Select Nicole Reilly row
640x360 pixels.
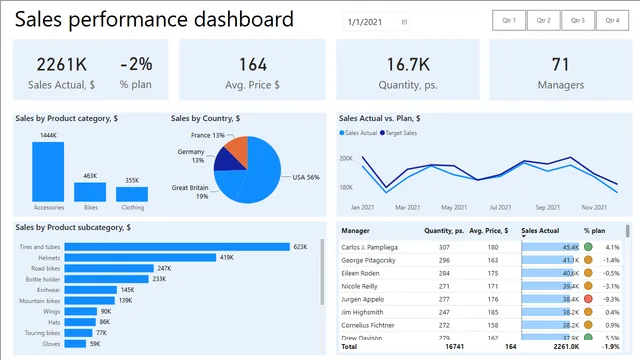pos(480,286)
